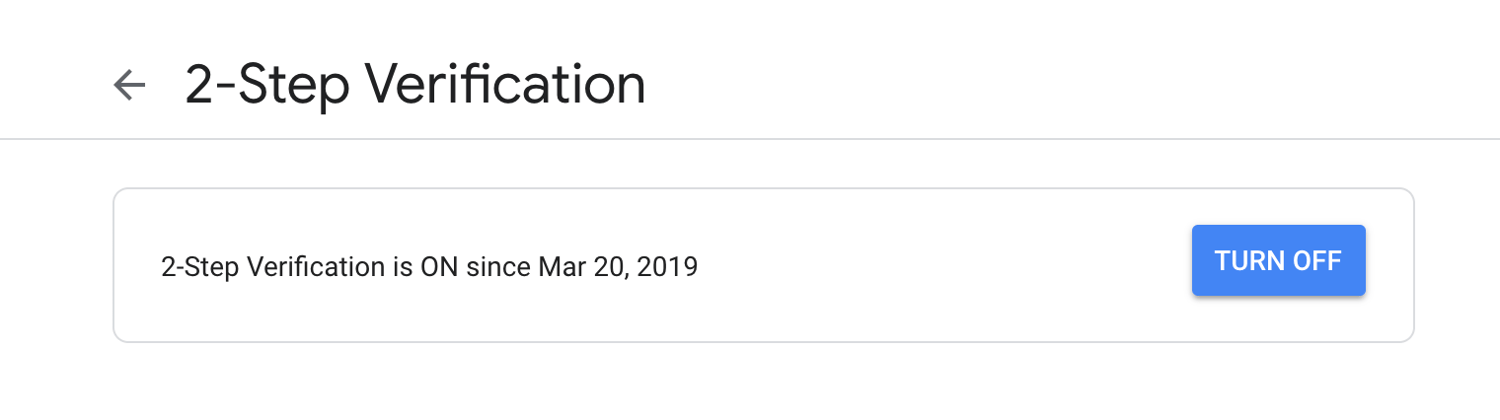This screenshot has height=420, width=1500.
Task: Return to previous page via left arrow
Action: click(129, 85)
